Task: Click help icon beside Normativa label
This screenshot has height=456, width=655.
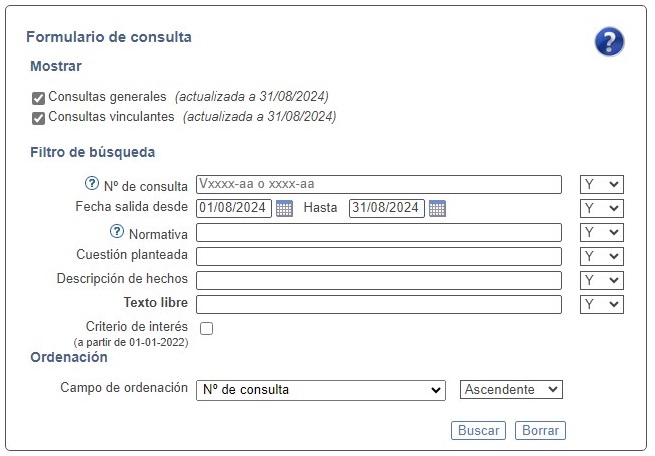Action: pyautogui.click(x=116, y=232)
